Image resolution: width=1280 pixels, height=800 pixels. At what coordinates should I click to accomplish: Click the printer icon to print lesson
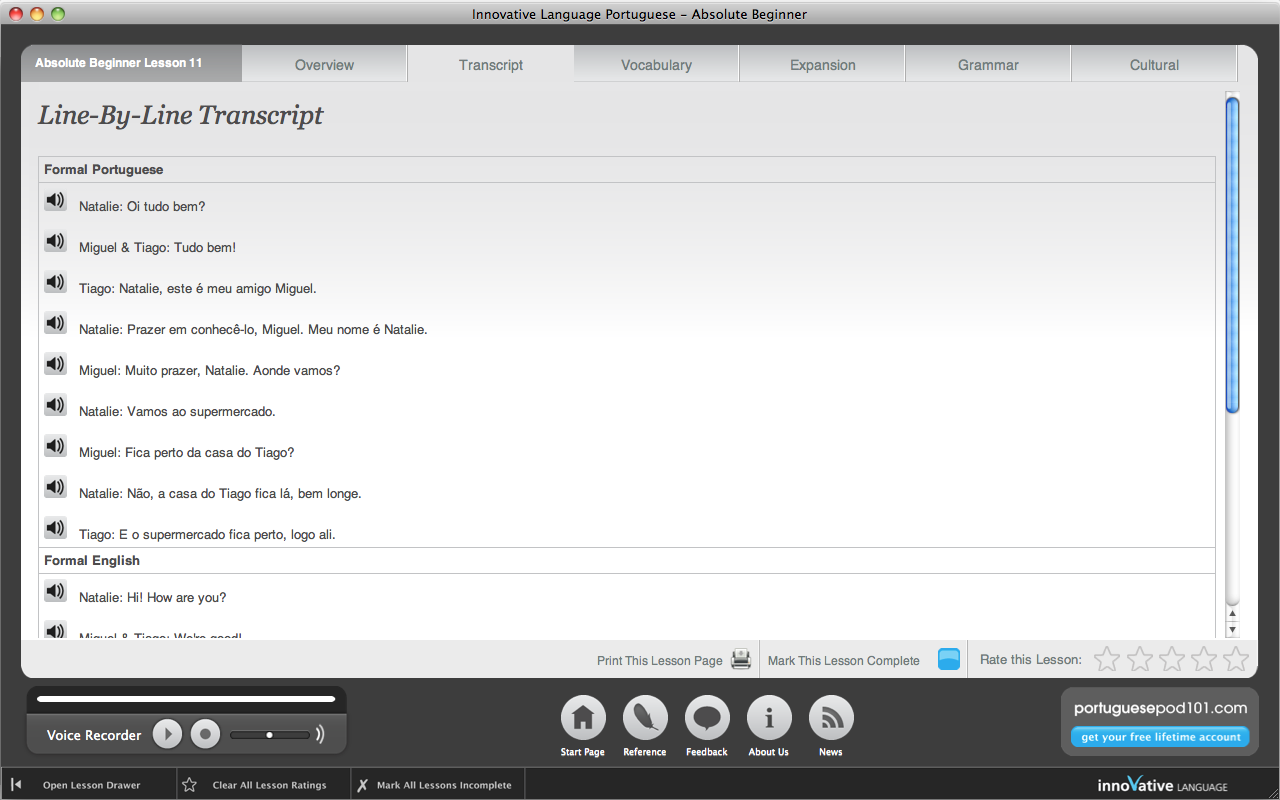[x=741, y=660]
